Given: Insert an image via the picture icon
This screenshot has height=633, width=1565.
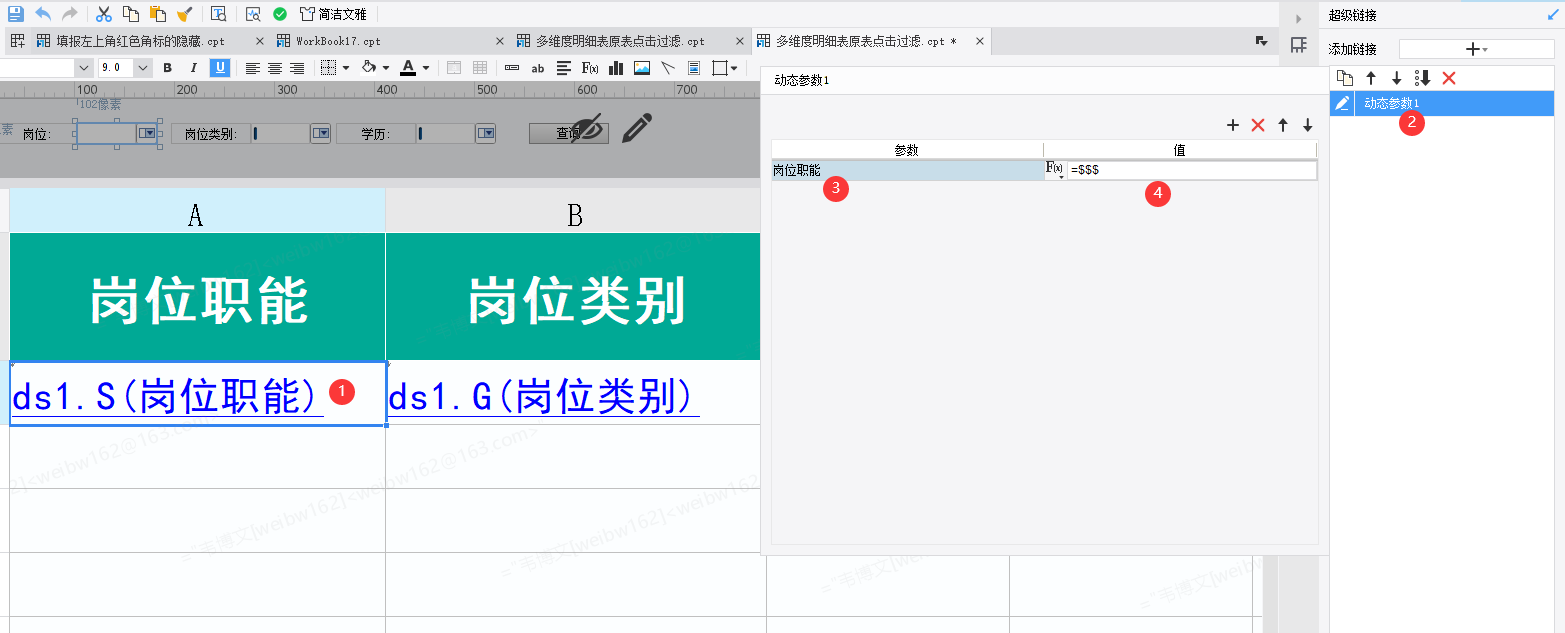Looking at the screenshot, I should [642, 68].
